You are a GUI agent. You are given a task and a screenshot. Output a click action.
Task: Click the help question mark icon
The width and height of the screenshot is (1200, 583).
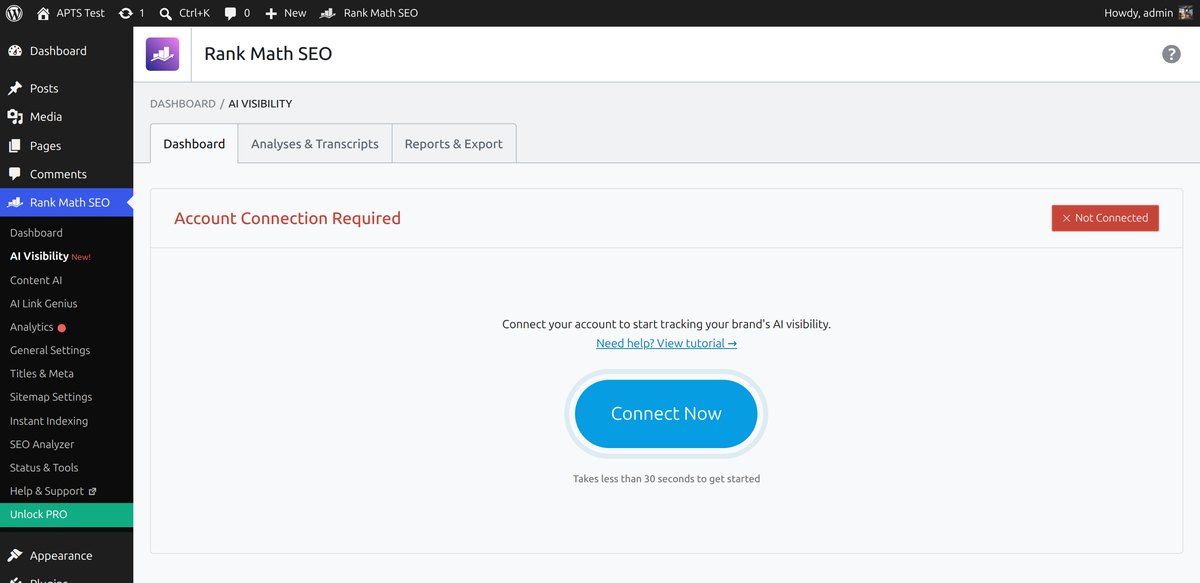pos(1171,54)
